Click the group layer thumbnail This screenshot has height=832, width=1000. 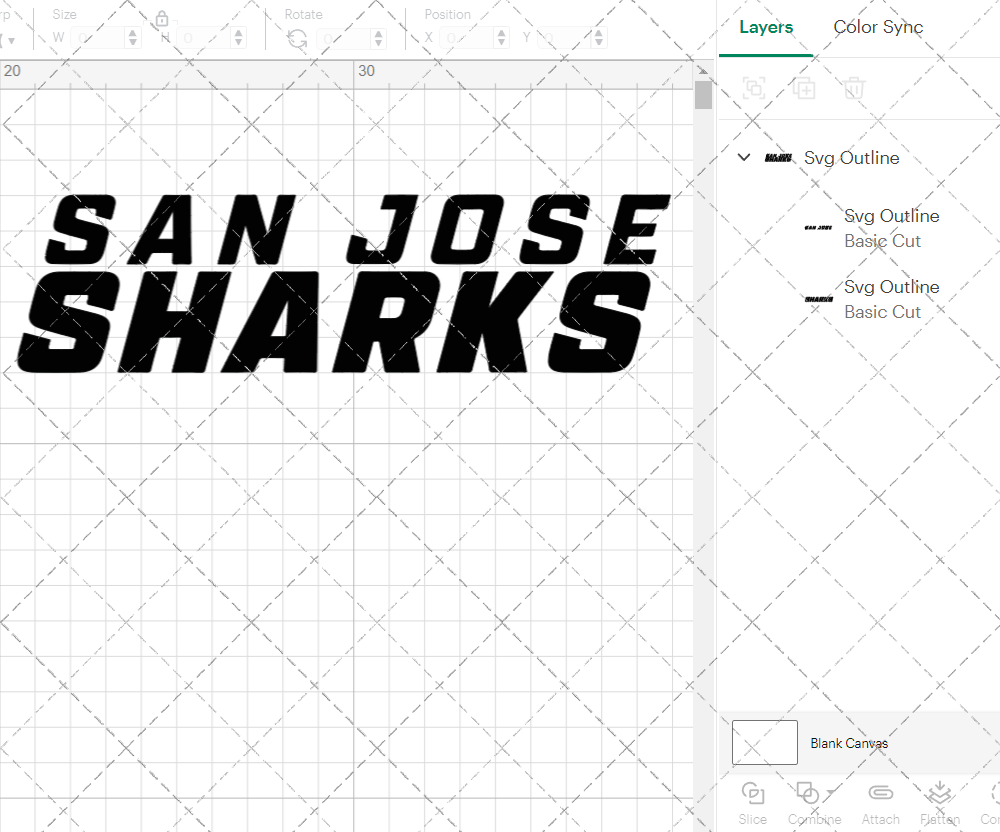tap(778, 157)
